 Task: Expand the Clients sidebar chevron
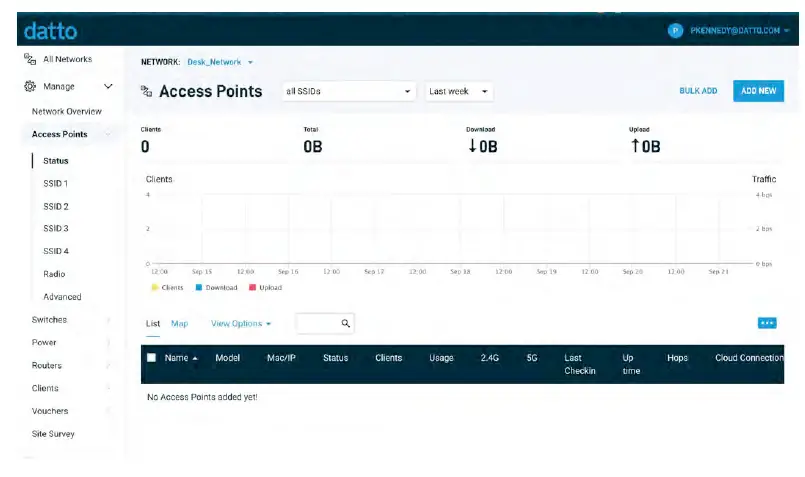(x=108, y=388)
